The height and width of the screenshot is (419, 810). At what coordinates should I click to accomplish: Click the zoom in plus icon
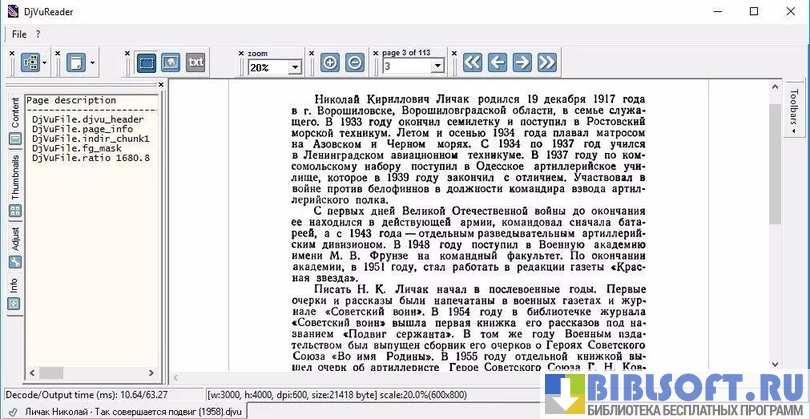pyautogui.click(x=330, y=63)
